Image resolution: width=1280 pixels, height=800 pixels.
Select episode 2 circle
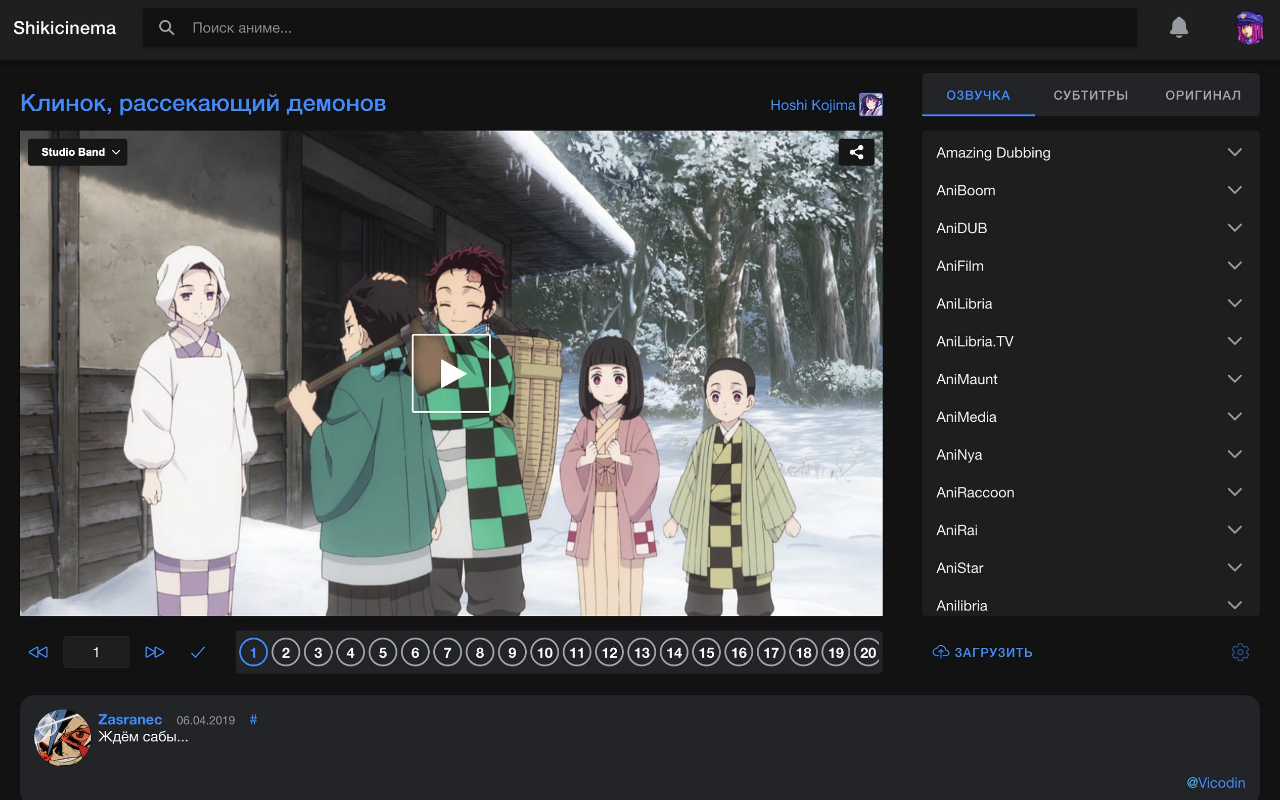pyautogui.click(x=286, y=653)
